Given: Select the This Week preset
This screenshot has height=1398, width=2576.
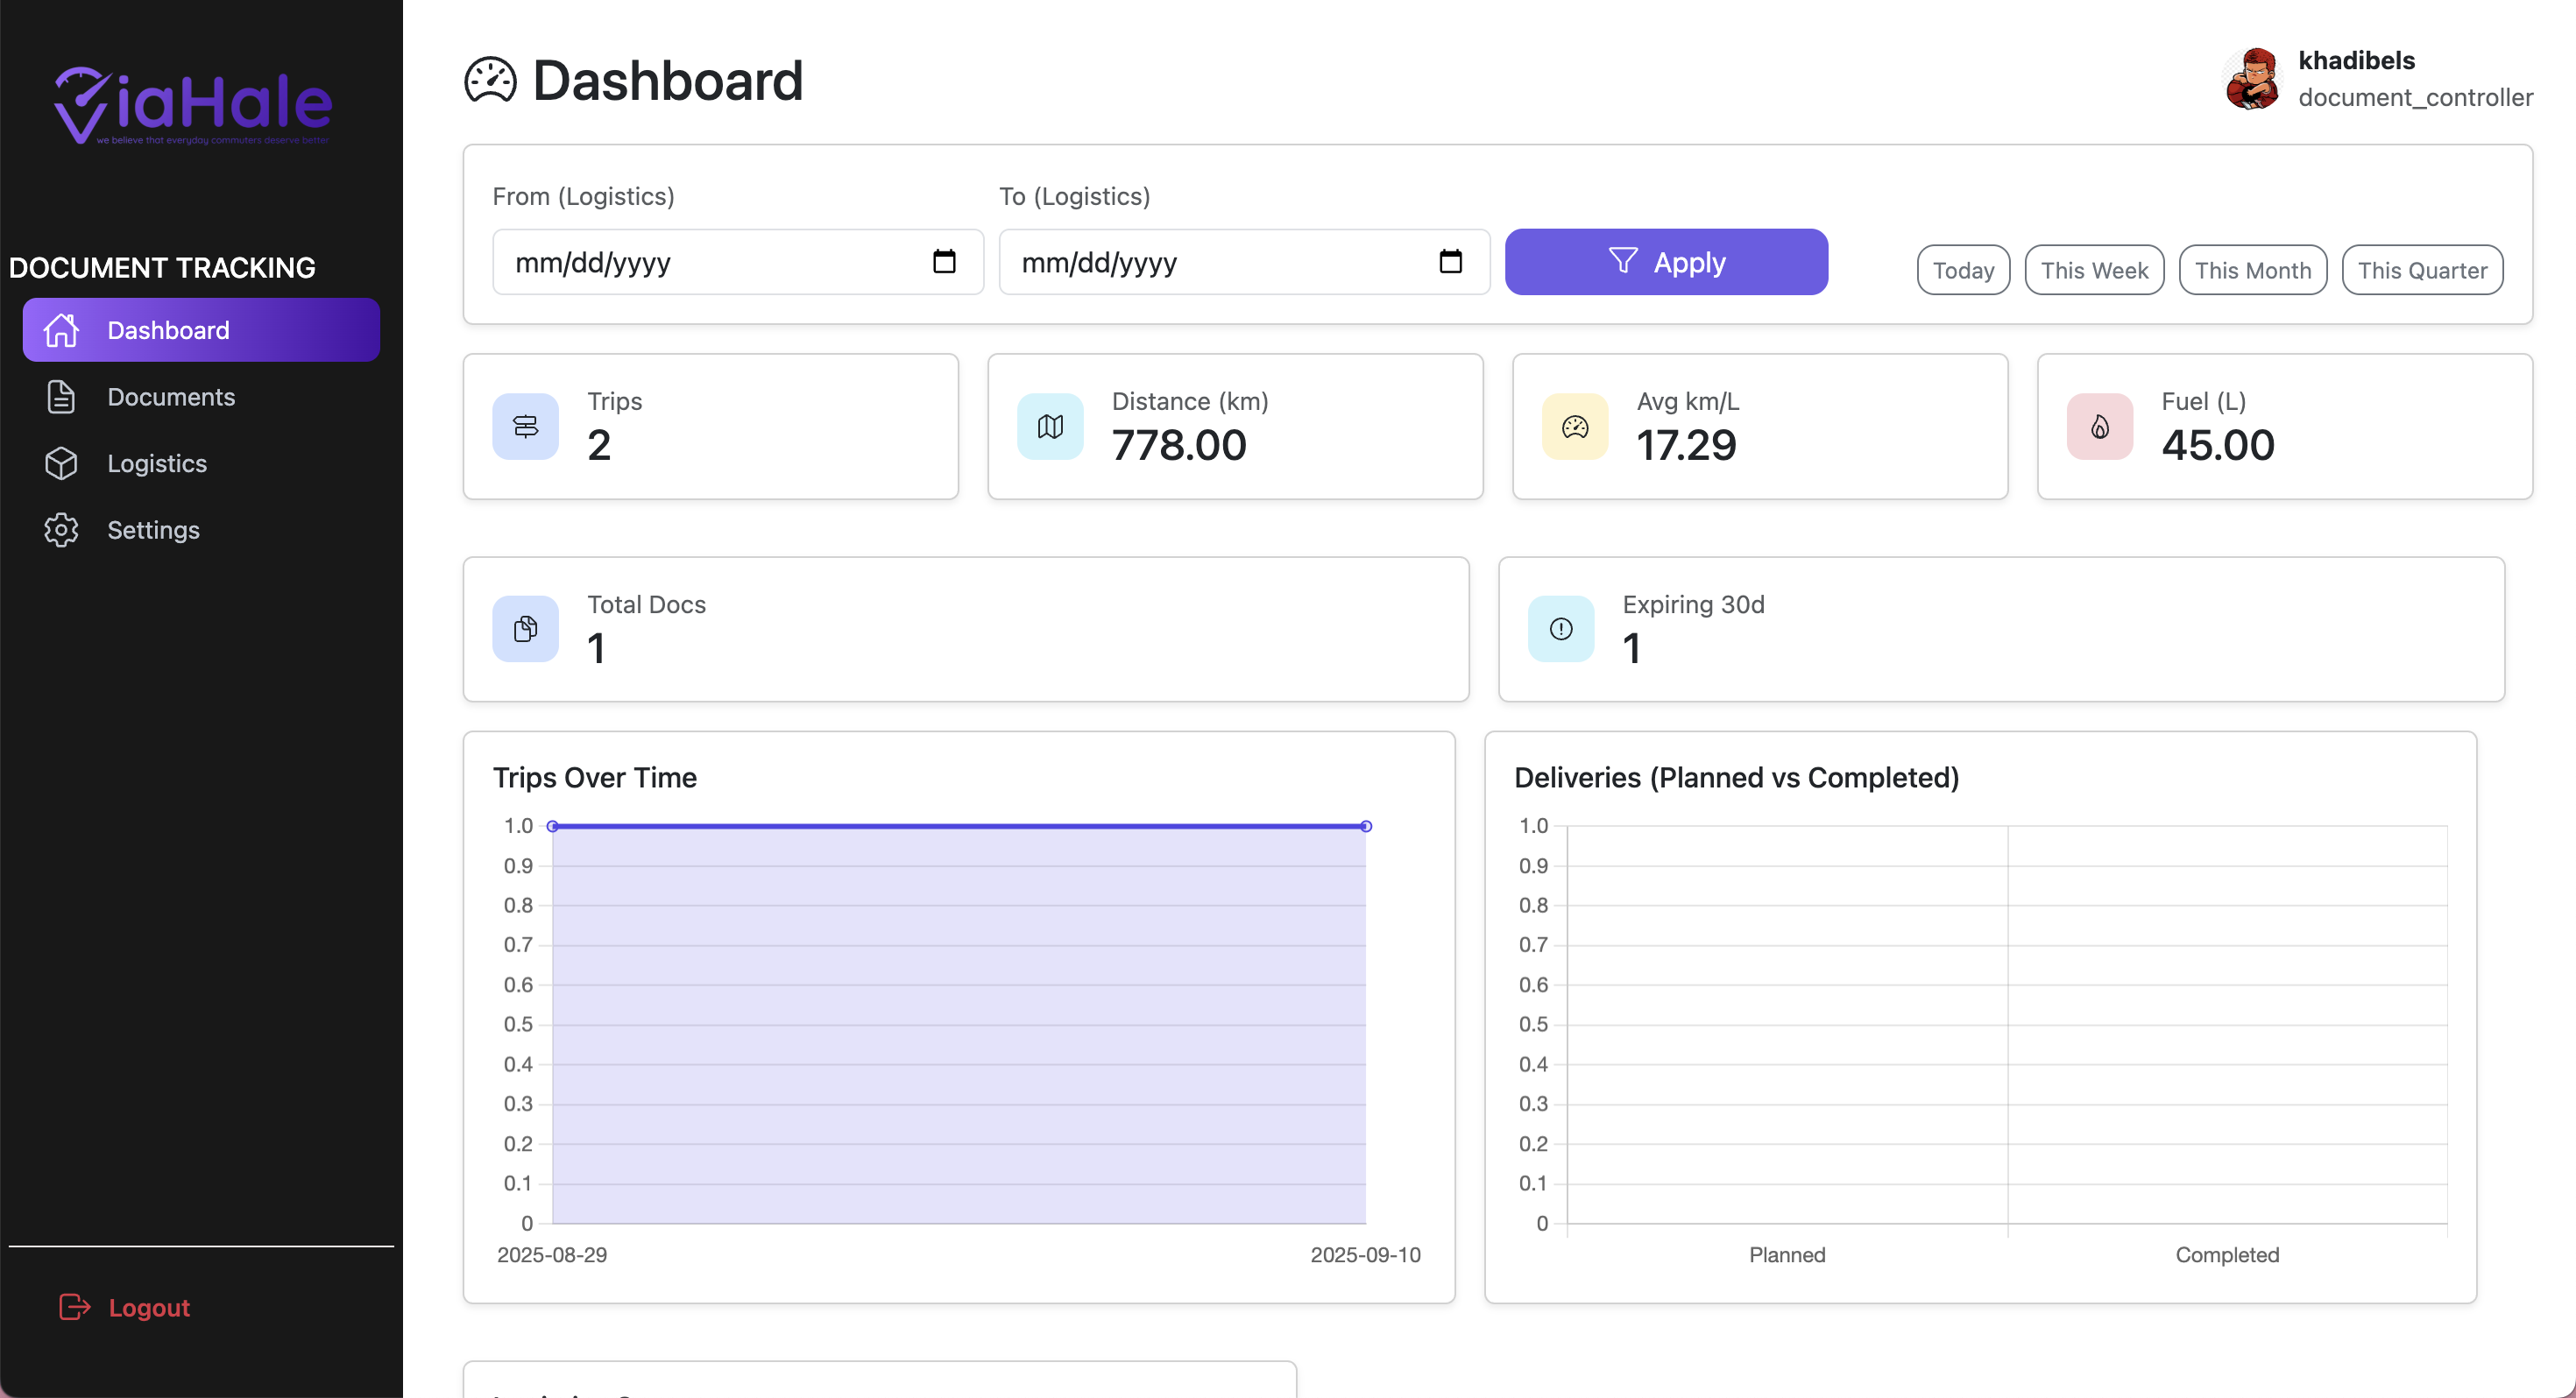Looking at the screenshot, I should (2094, 270).
